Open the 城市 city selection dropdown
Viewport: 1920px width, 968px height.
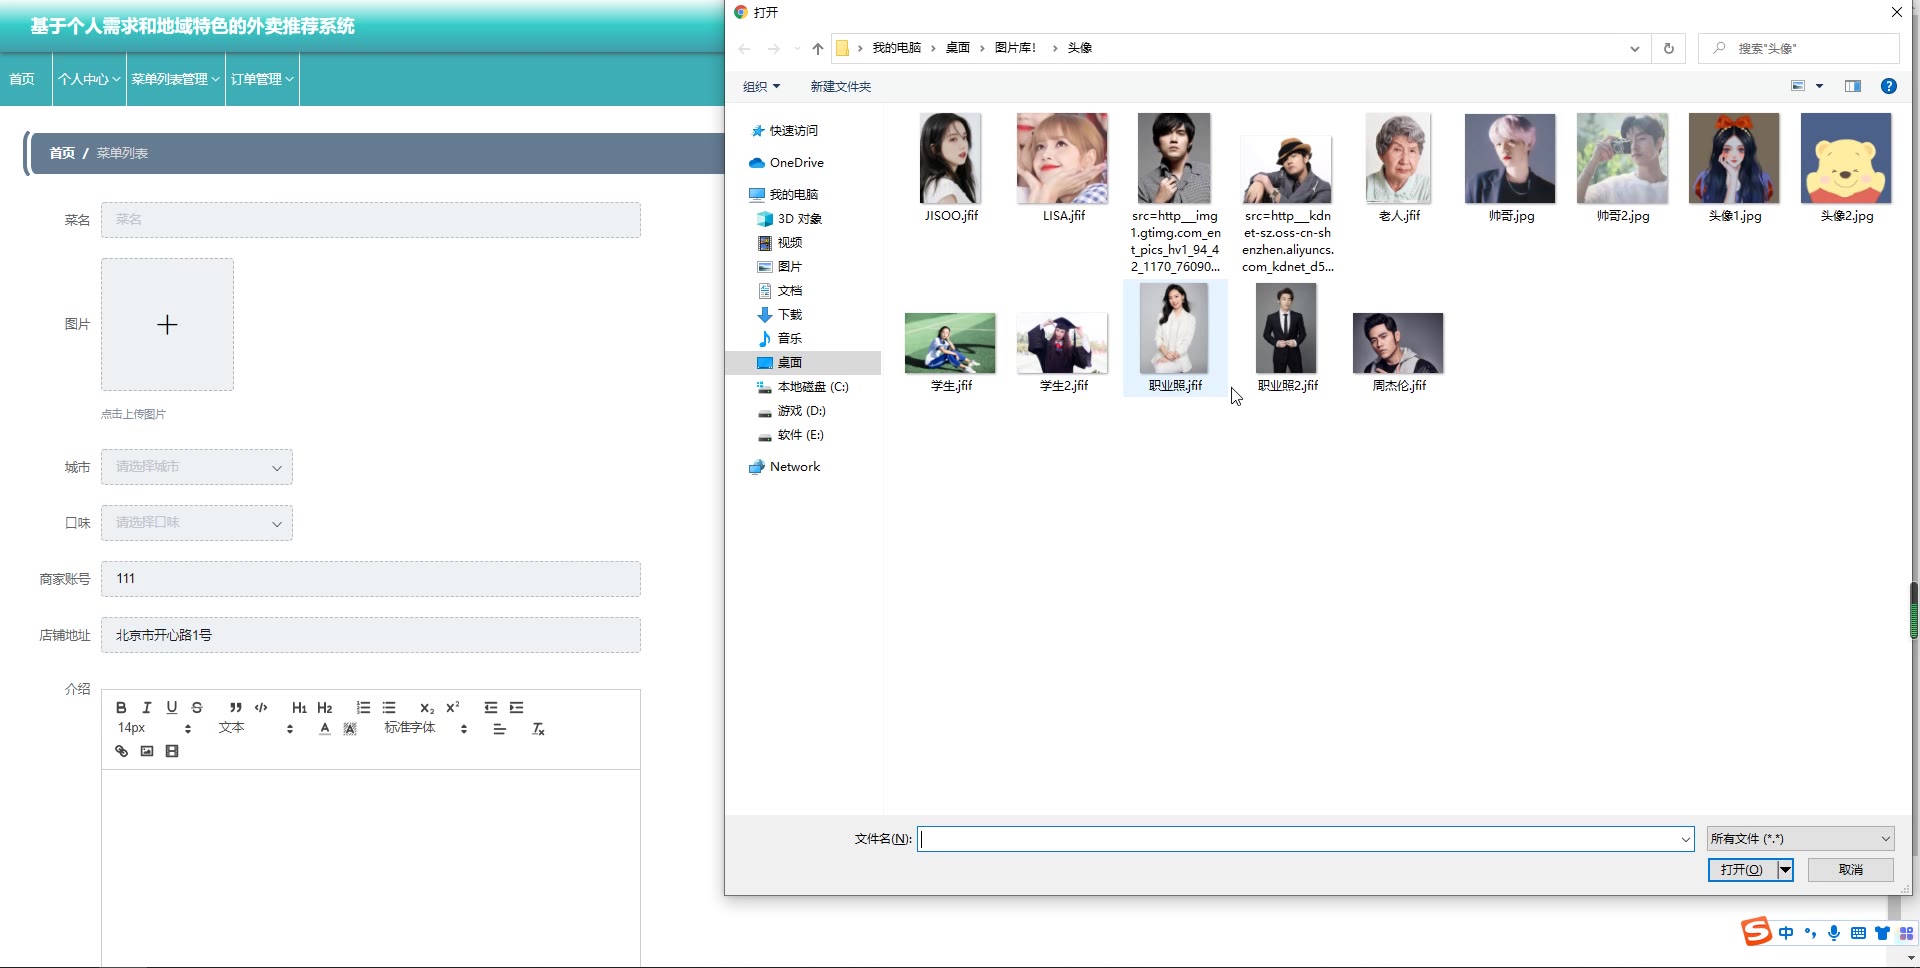197,467
